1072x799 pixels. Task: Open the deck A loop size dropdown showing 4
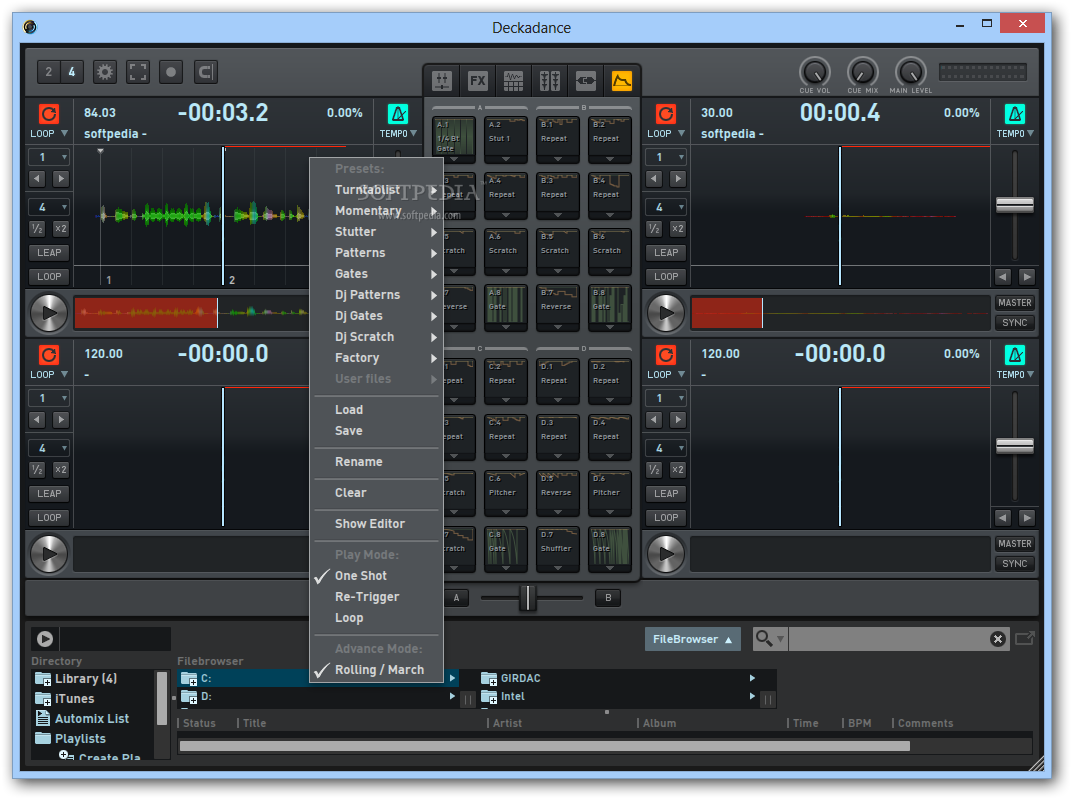[x=49, y=207]
